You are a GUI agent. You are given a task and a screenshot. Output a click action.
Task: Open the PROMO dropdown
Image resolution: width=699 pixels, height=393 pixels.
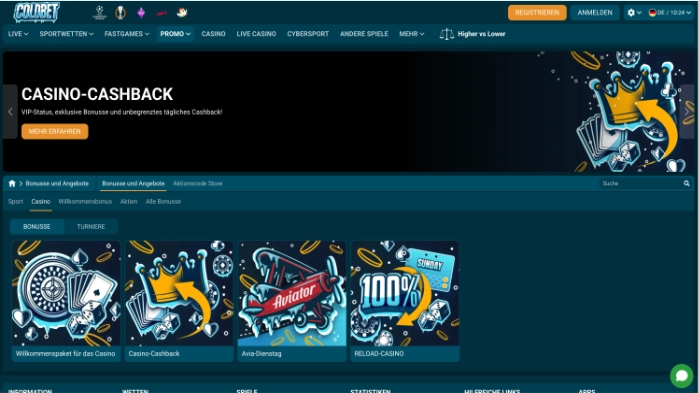point(175,34)
